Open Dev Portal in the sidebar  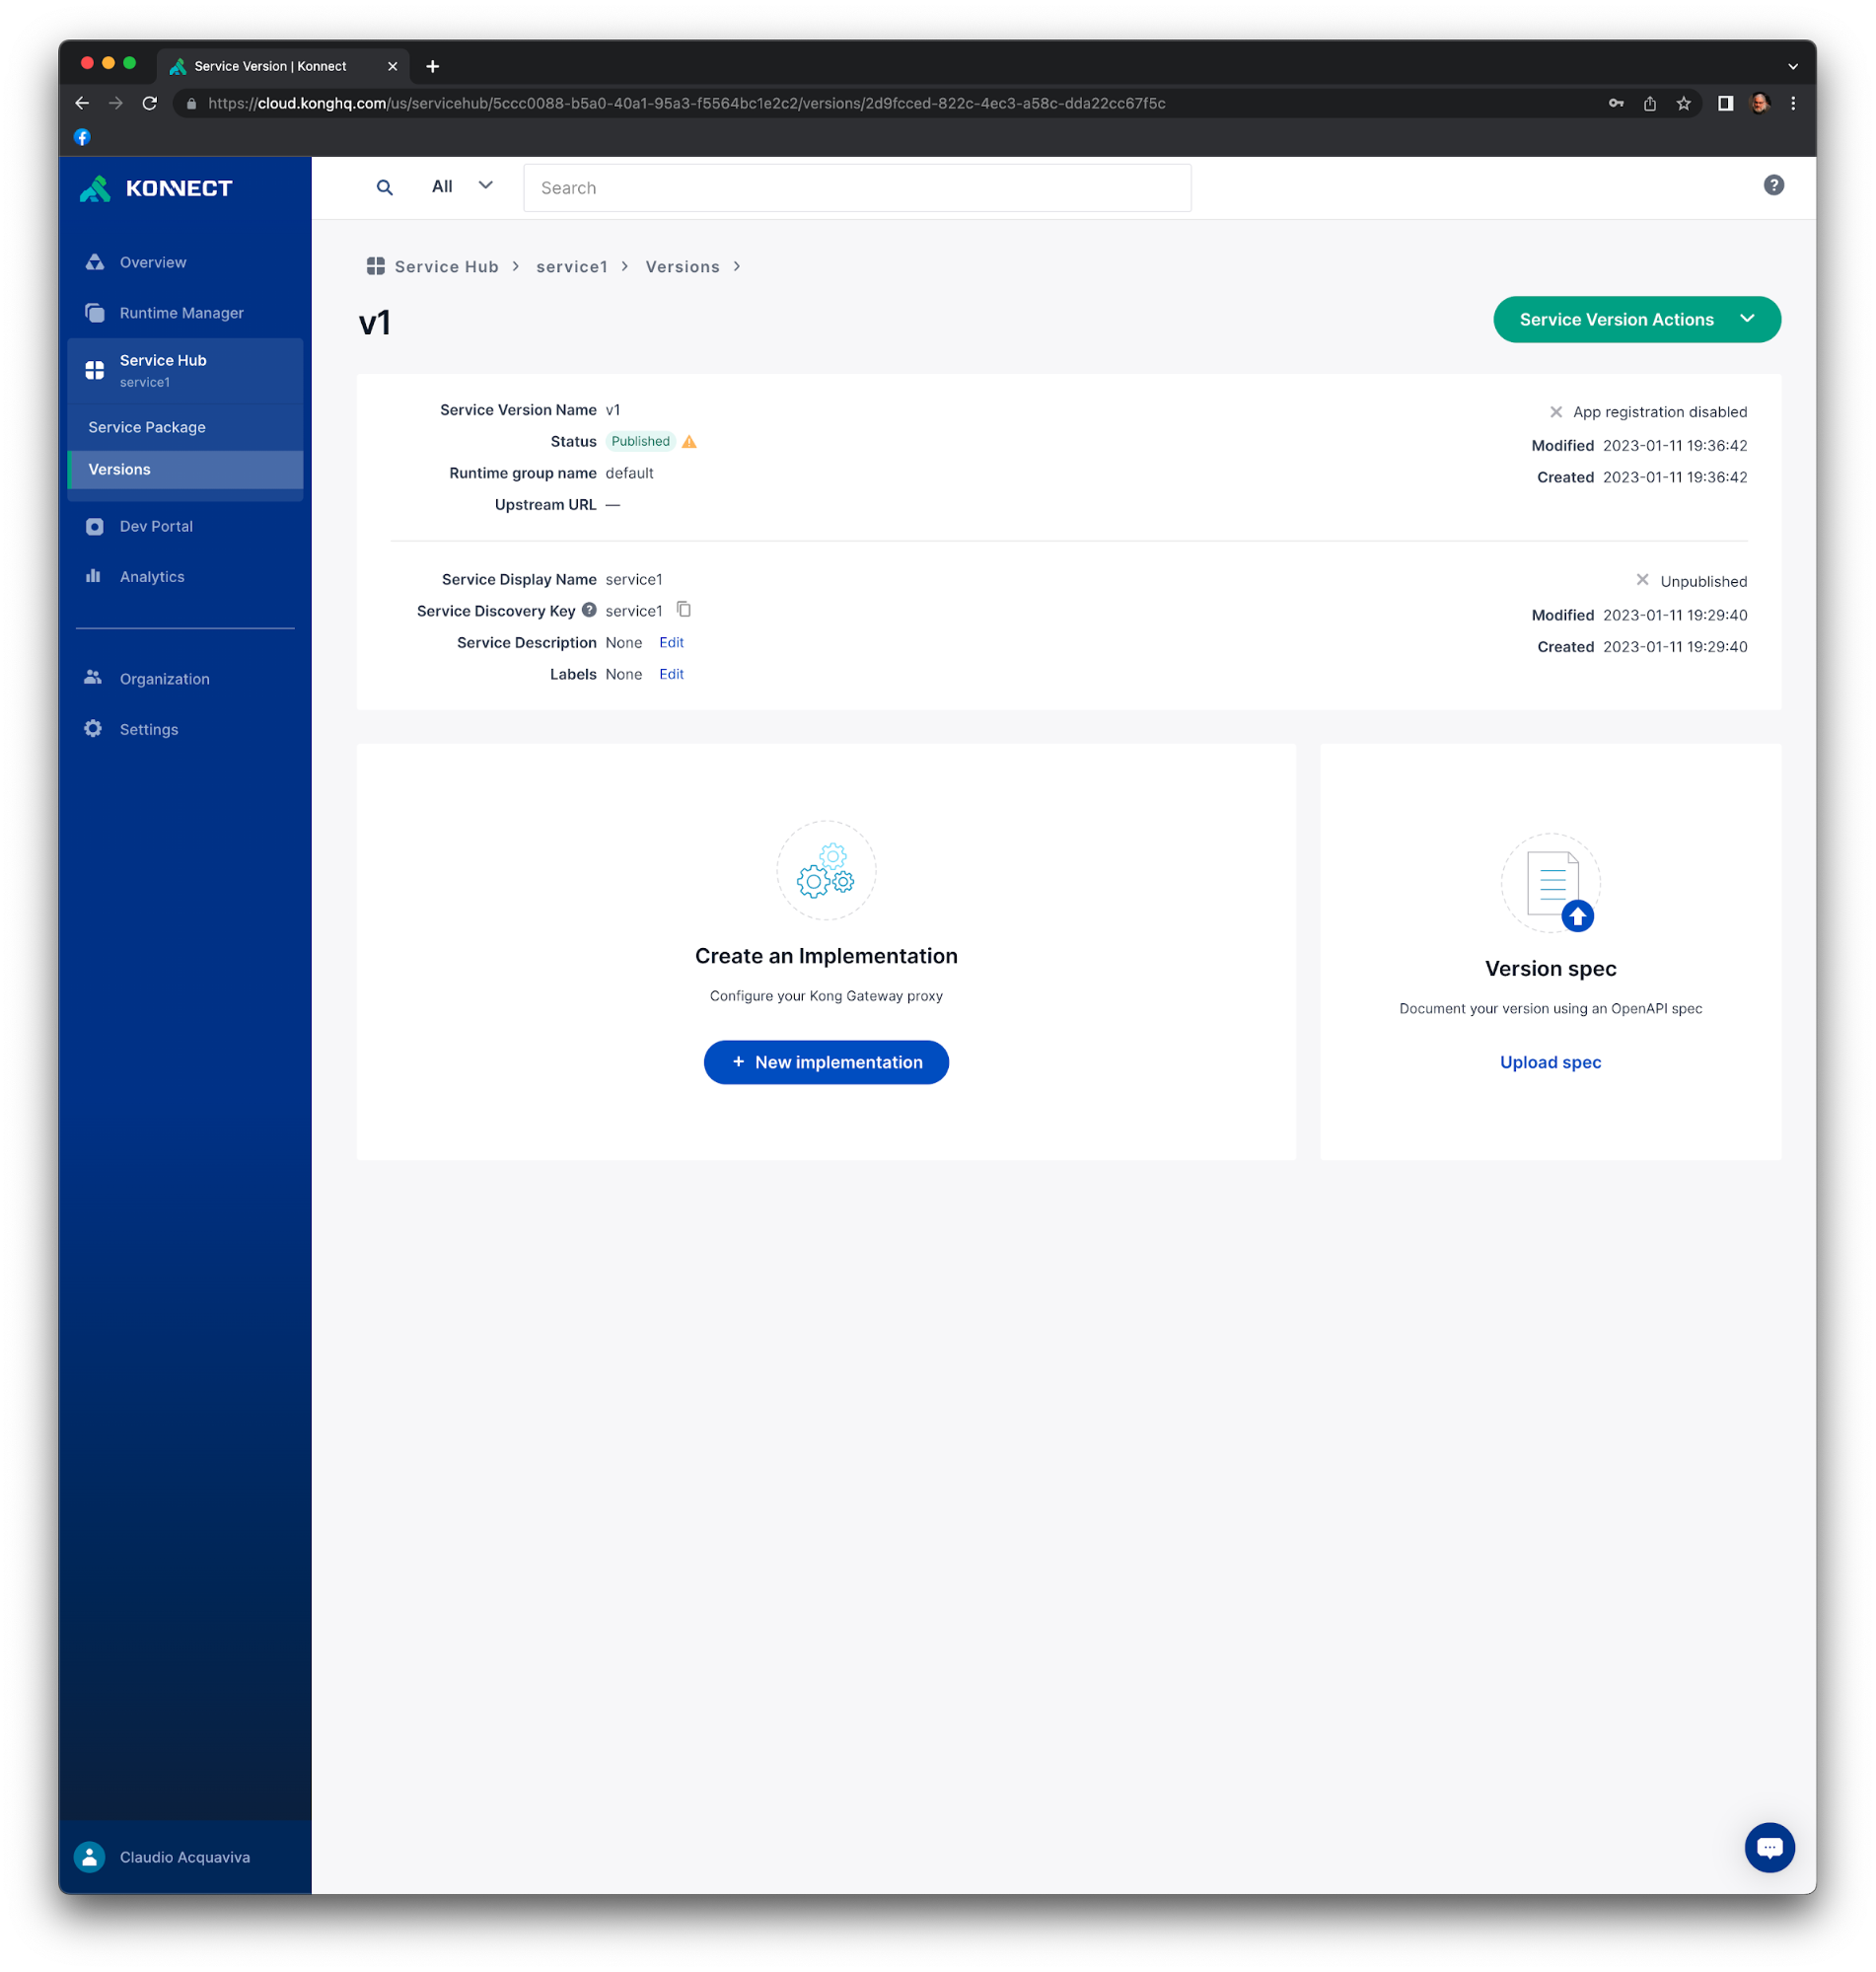click(x=156, y=526)
